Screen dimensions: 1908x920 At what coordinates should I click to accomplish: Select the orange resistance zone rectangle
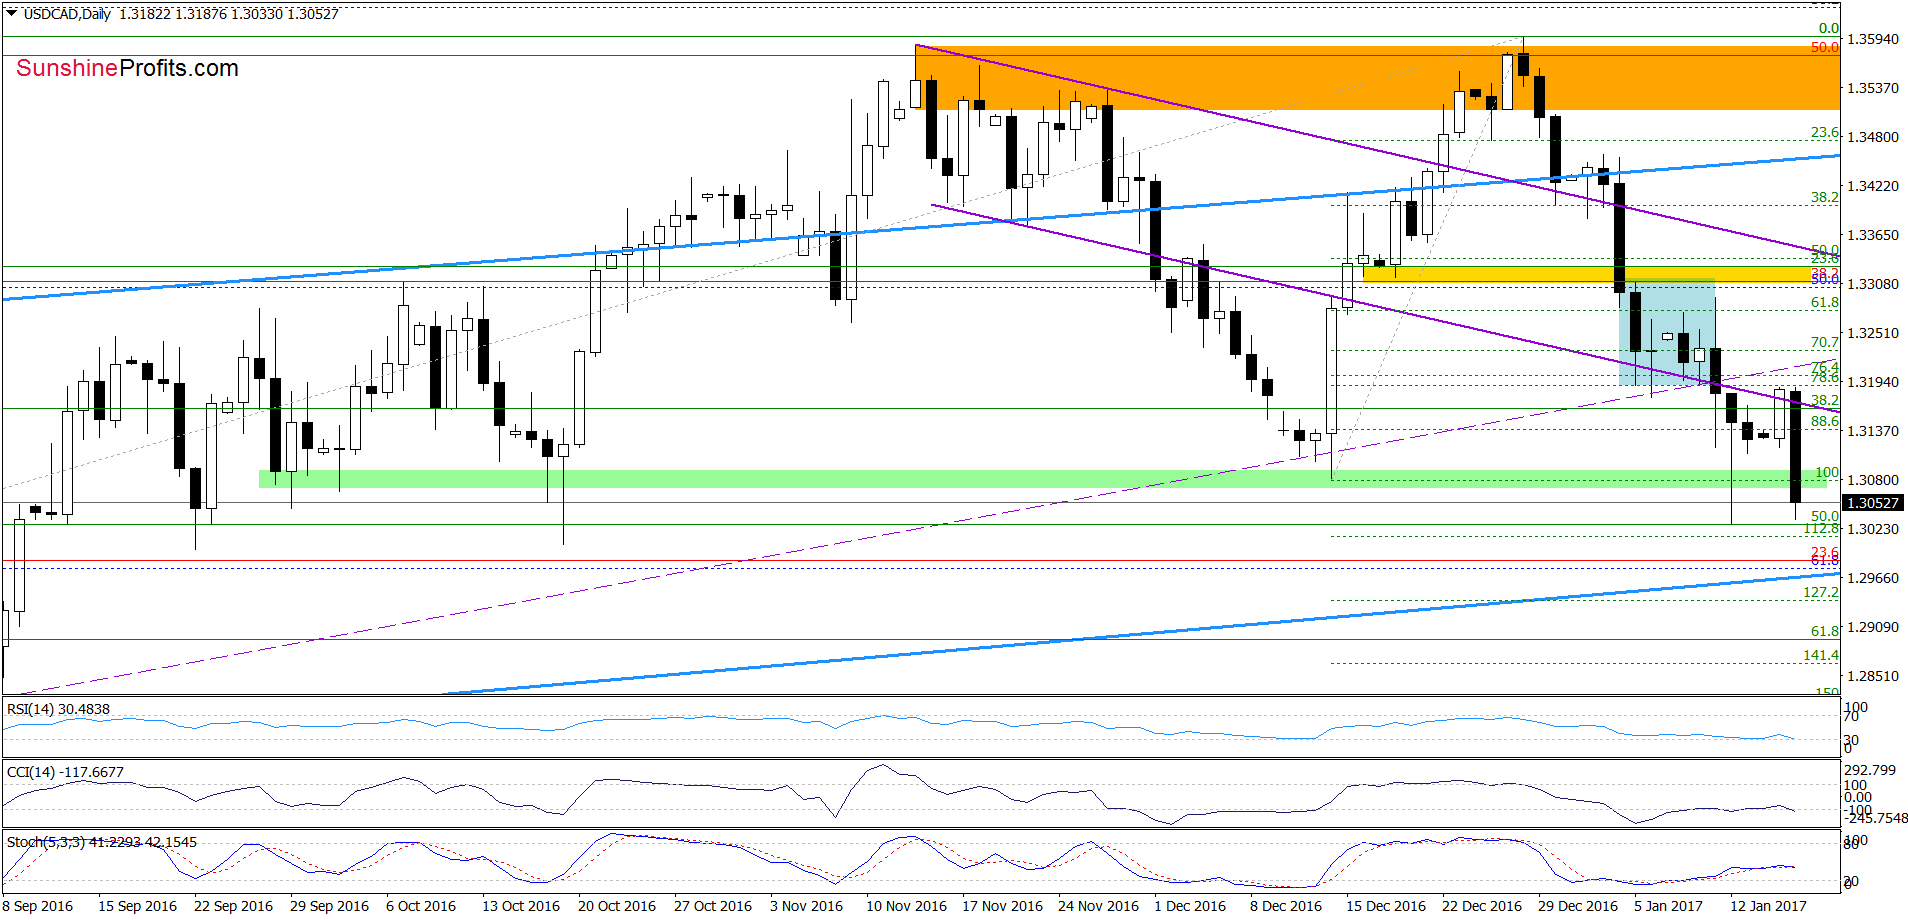pos(1377,77)
